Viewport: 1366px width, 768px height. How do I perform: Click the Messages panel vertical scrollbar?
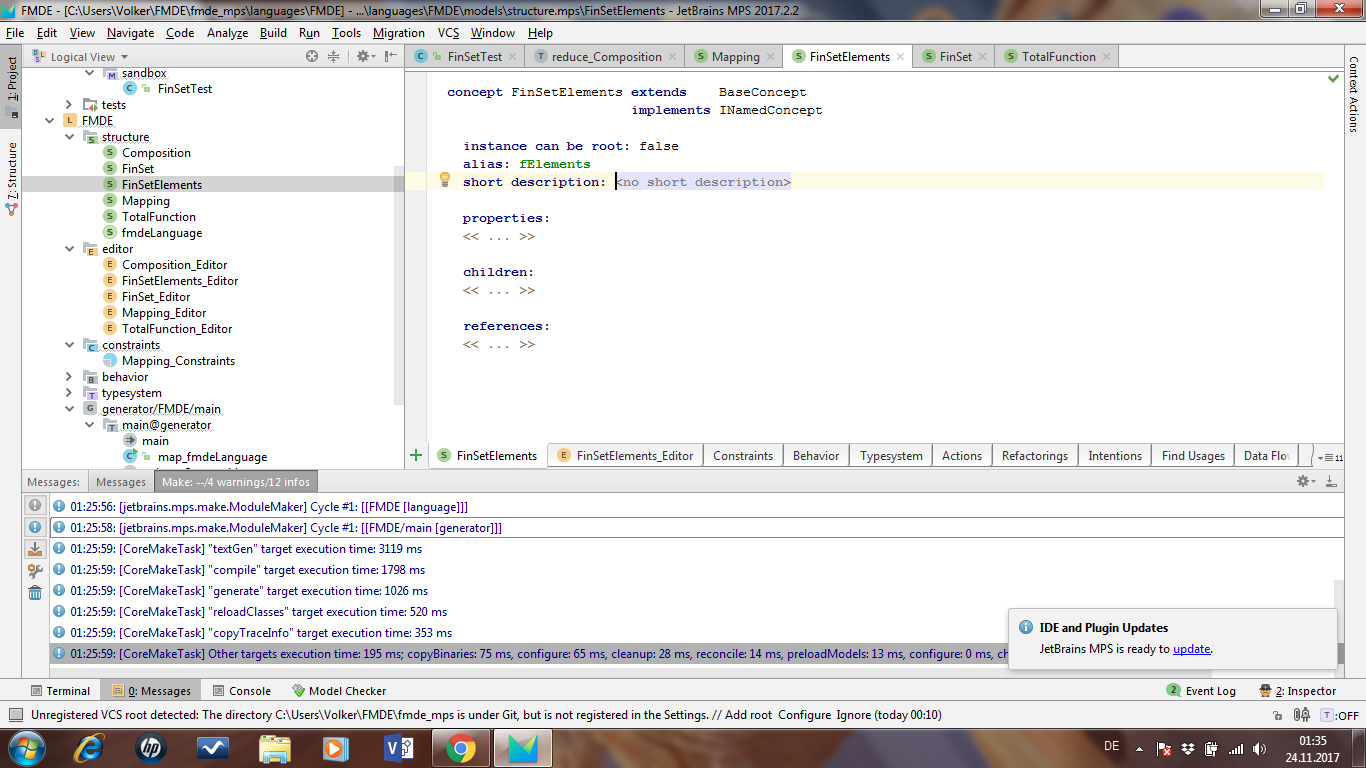point(1340,620)
